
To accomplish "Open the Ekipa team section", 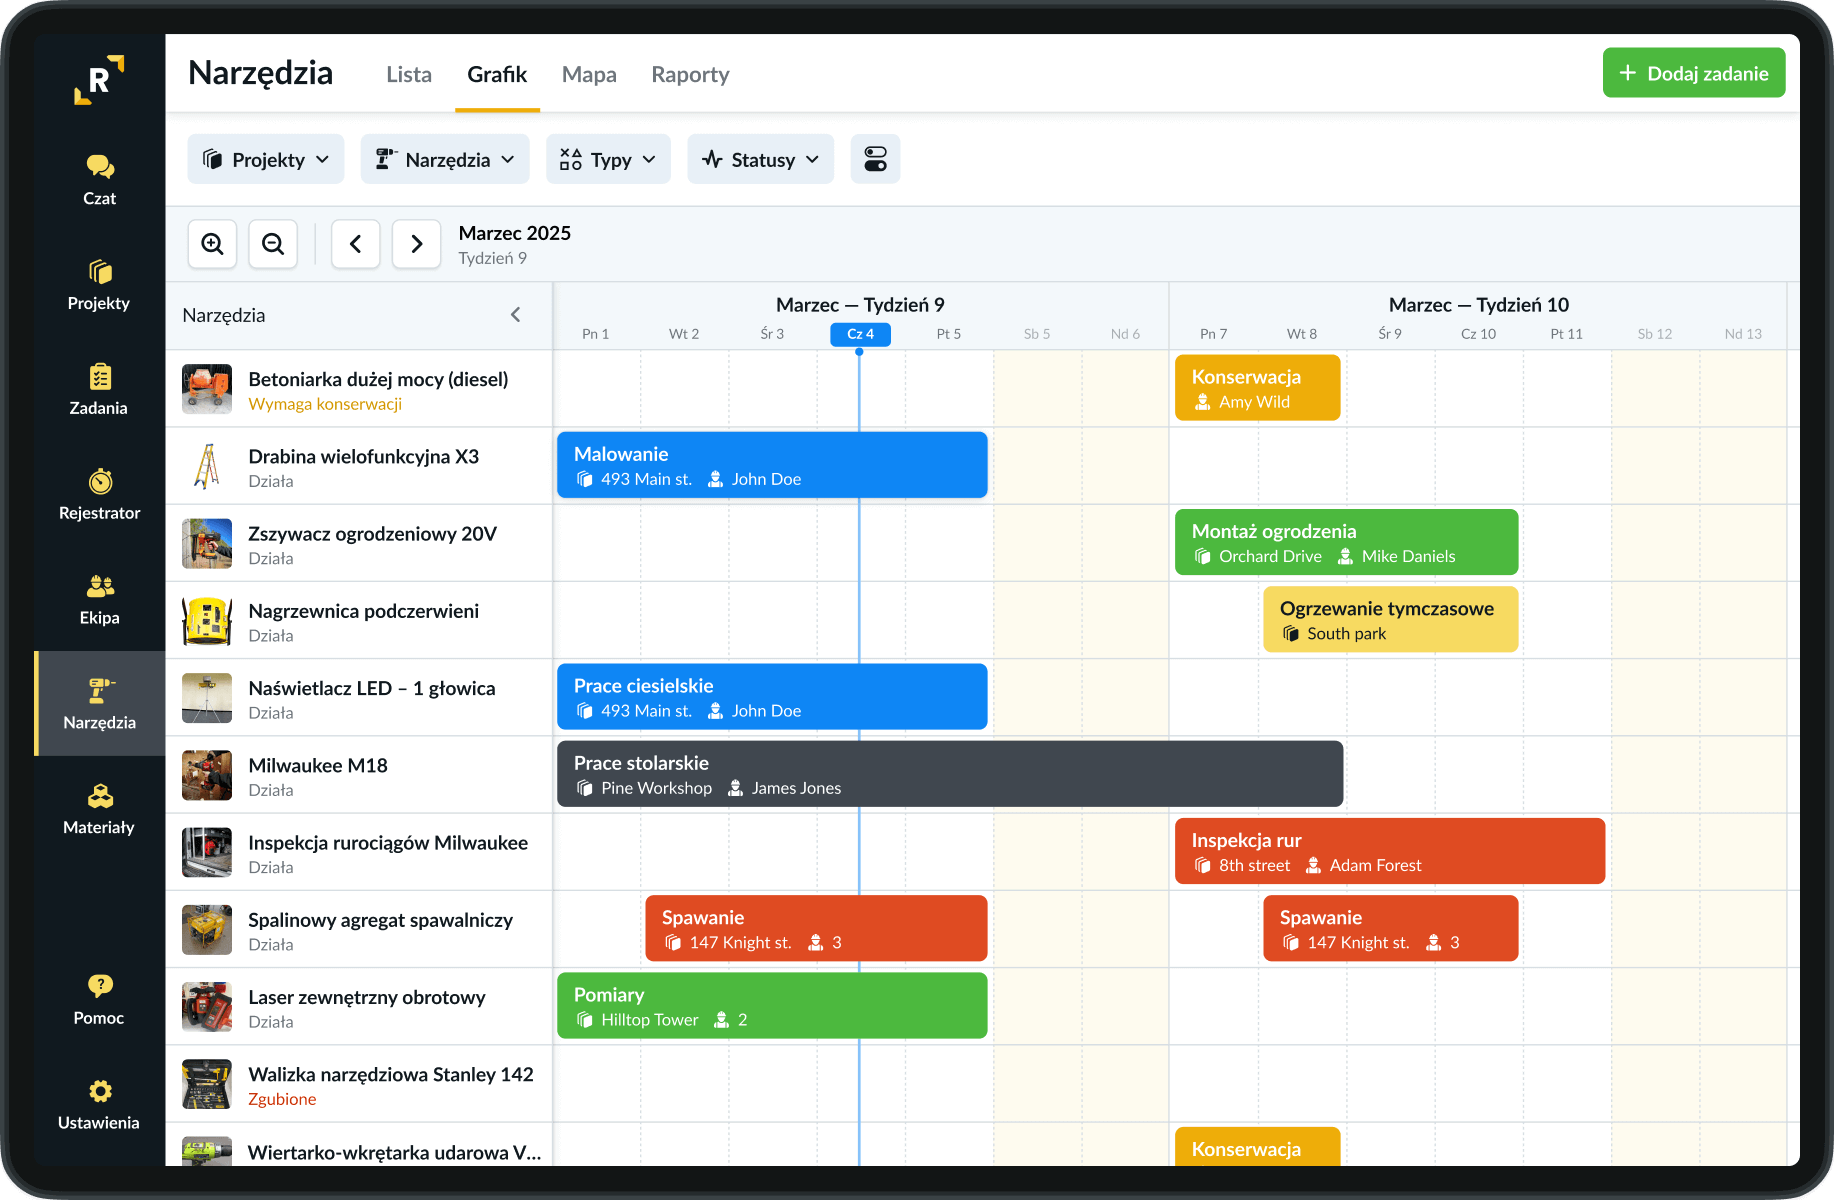I will coord(99,600).
